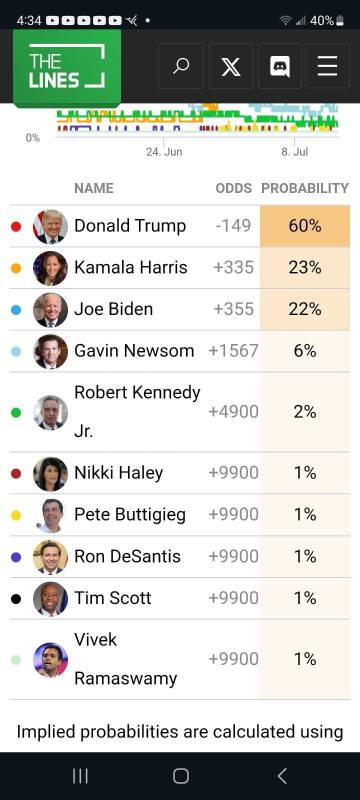Tap the Android home button icon
360x800 pixels.
tap(181, 776)
